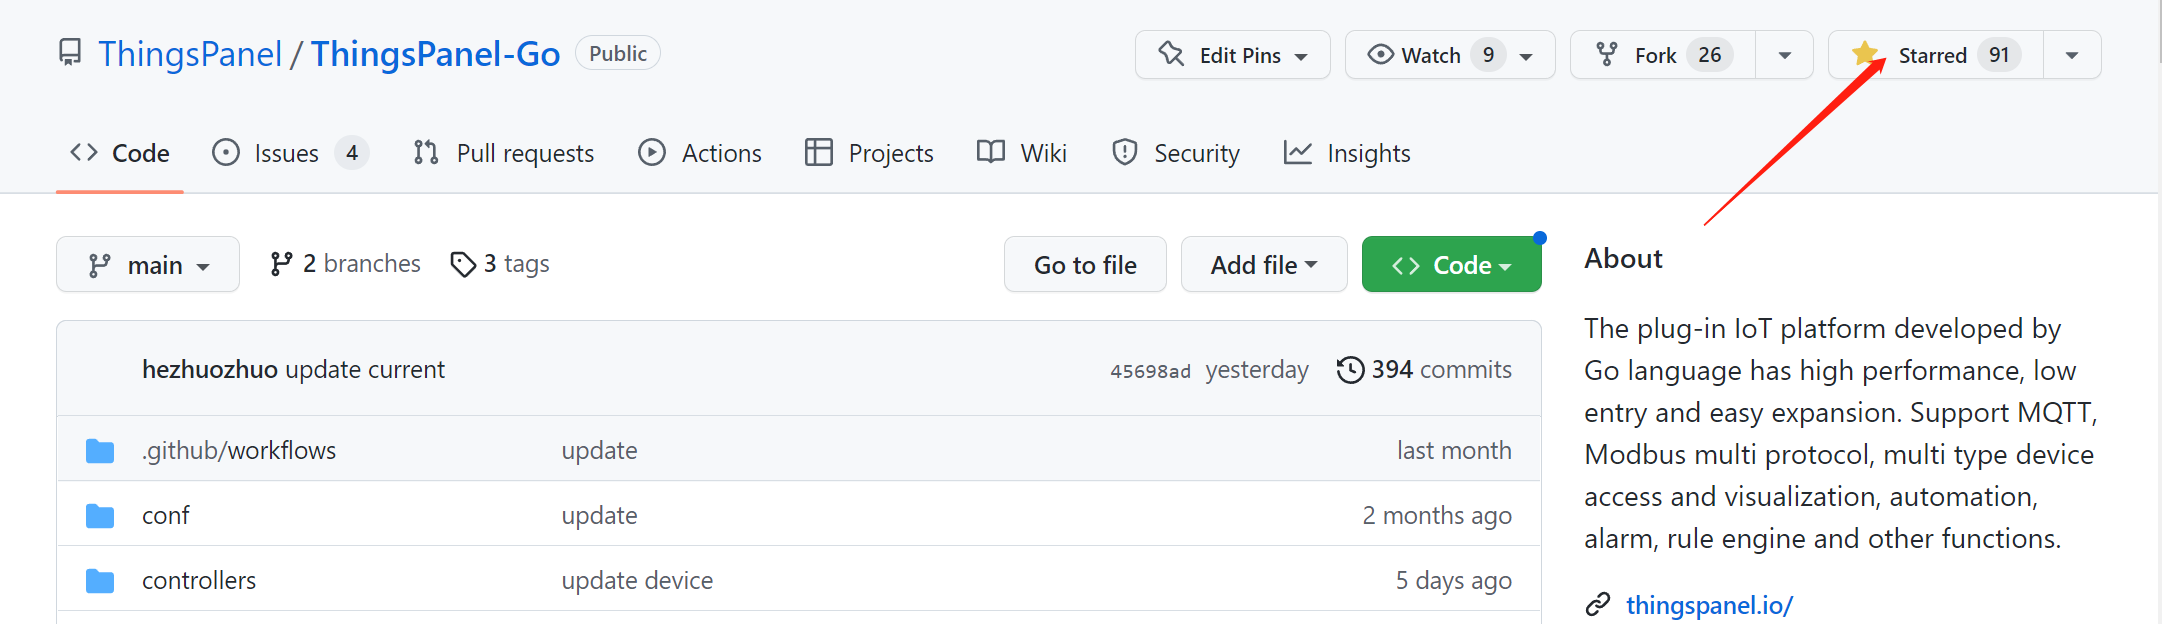This screenshot has width=2162, height=624.
Task: Click the fork icon on the Fork button
Action: point(1607,54)
